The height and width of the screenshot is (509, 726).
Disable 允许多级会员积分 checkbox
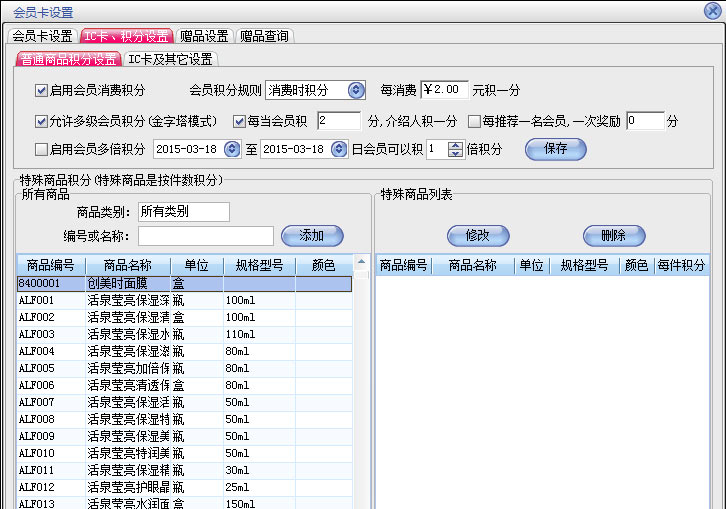[x=41, y=121]
